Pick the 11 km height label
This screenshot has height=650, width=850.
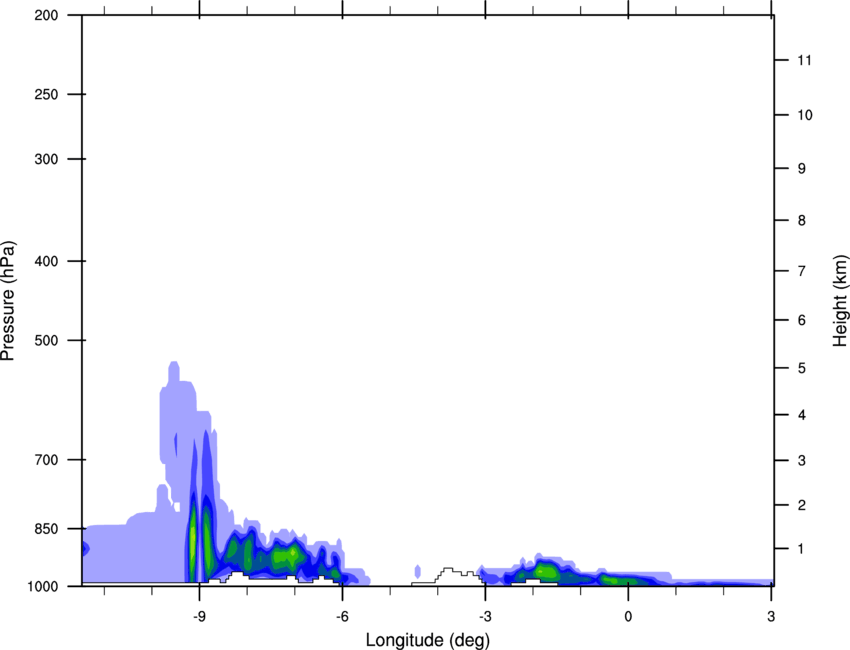(804, 60)
